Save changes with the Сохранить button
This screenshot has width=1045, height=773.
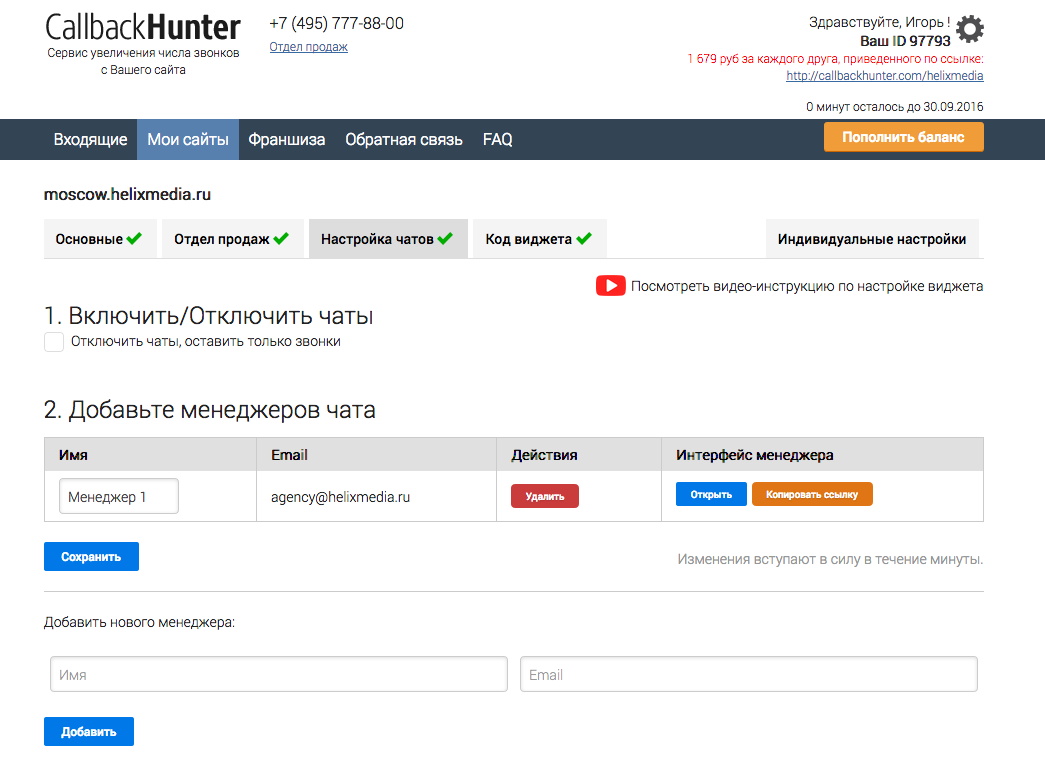[91, 556]
